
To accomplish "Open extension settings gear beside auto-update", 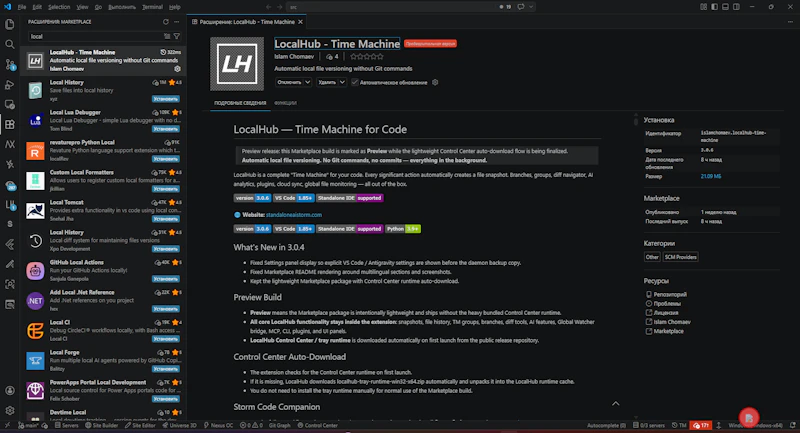I will pyautogui.click(x=435, y=82).
